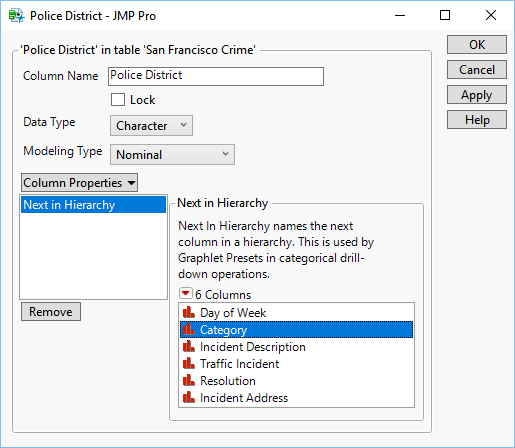Click the Cancel button
Screen dimensions: 515x448
pyautogui.click(x=477, y=70)
